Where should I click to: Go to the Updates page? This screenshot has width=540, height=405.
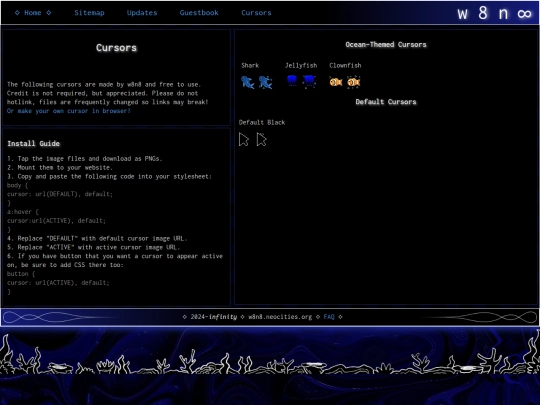tap(142, 13)
